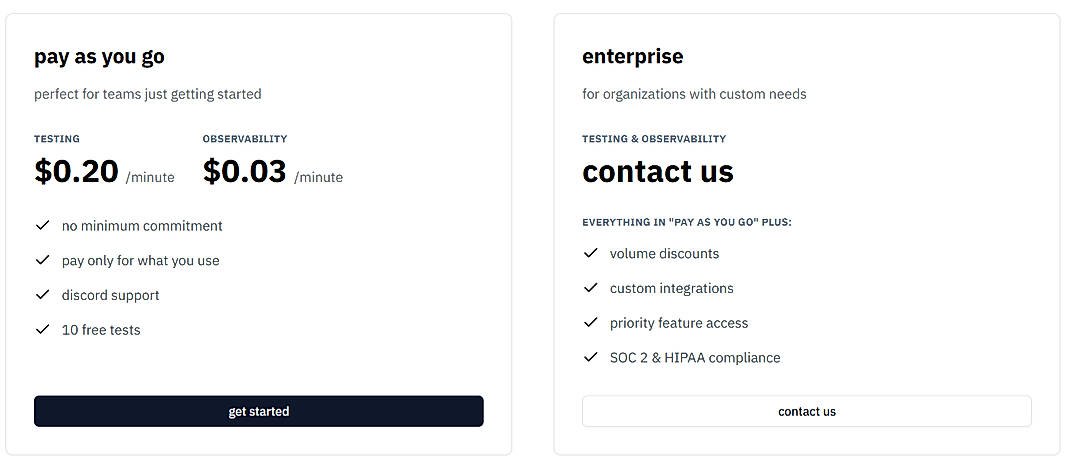Viewport: 1070px width, 468px height.
Task: Click checkmark beside volume discounts
Action: [x=590, y=253]
